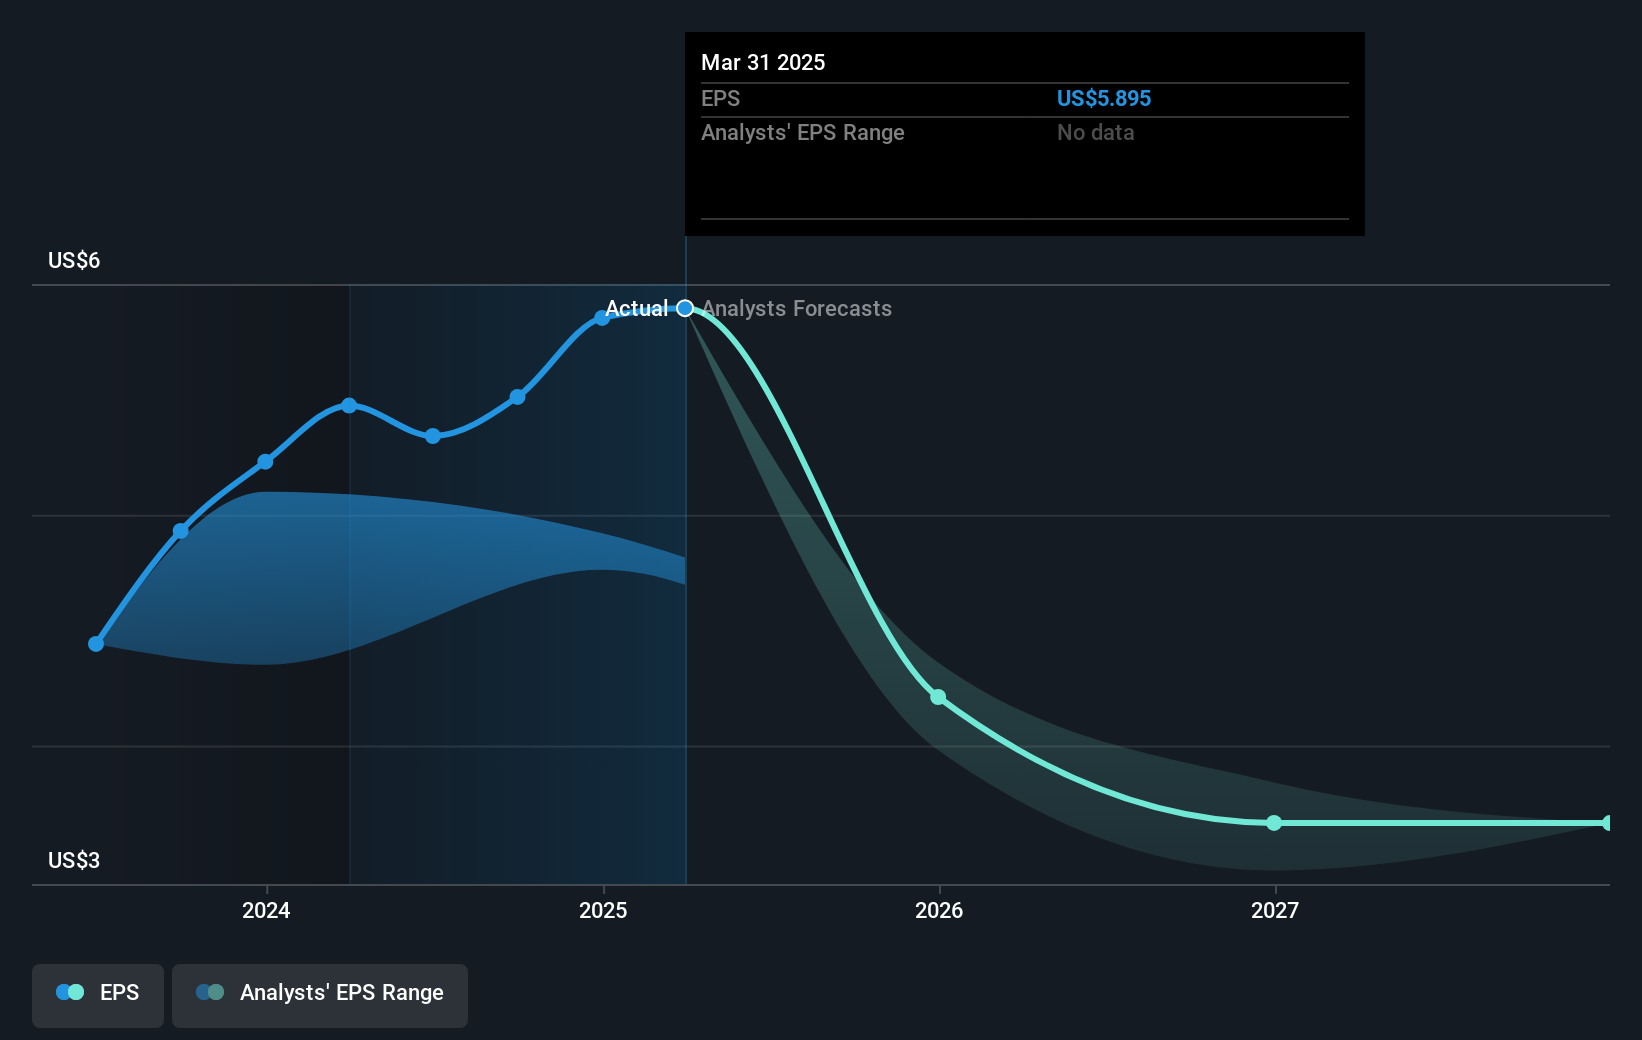Click the first EPS data point mid-2023
This screenshot has width=1642, height=1040.
click(96, 644)
